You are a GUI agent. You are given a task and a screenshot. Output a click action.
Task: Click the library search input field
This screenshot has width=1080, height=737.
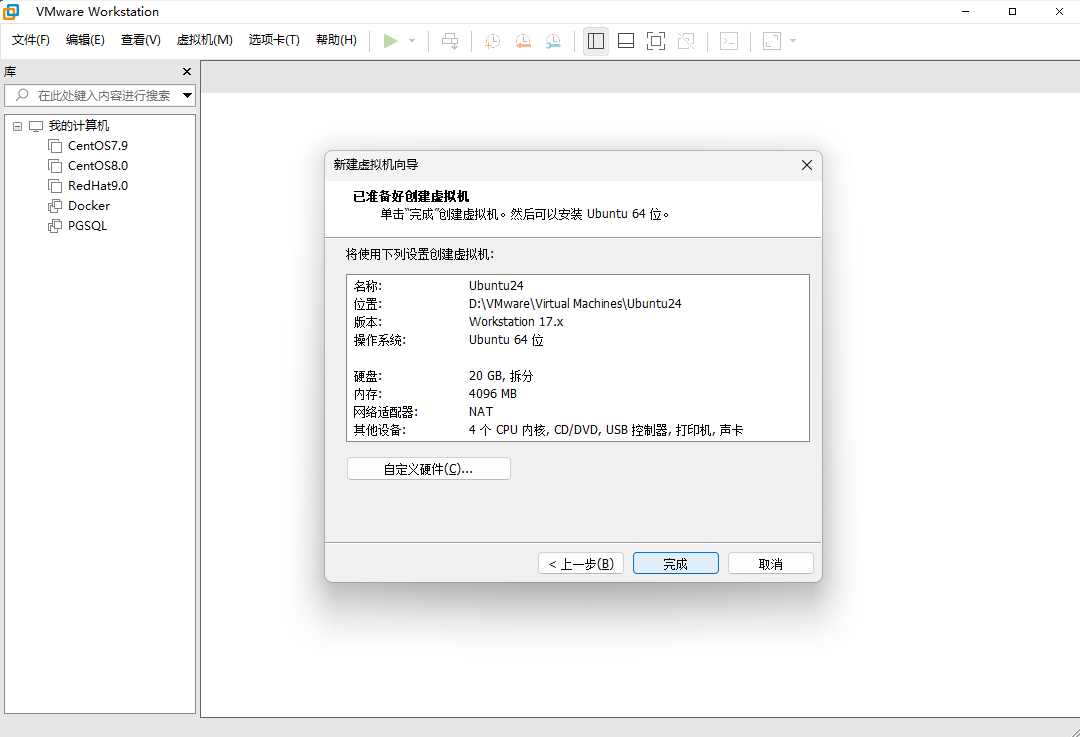[101, 96]
